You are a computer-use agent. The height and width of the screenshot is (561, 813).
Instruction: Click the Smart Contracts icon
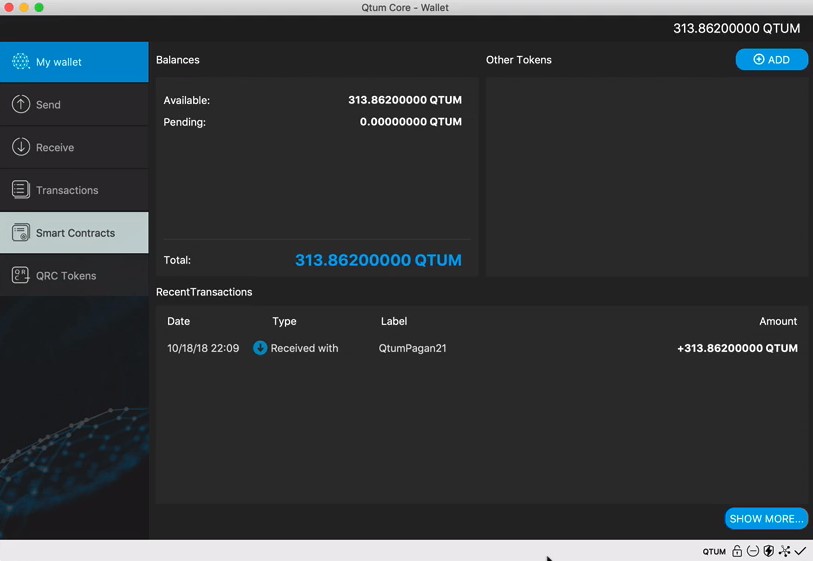click(x=21, y=233)
